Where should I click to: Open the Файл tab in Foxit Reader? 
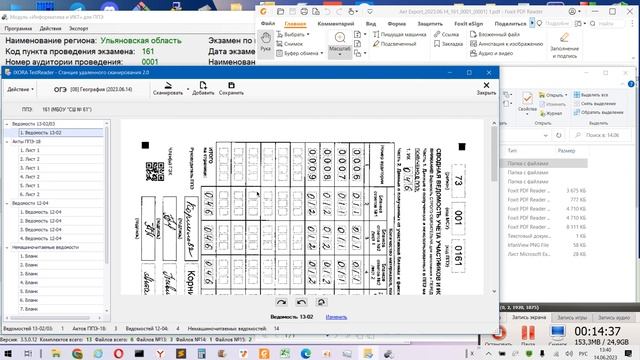pos(268,24)
